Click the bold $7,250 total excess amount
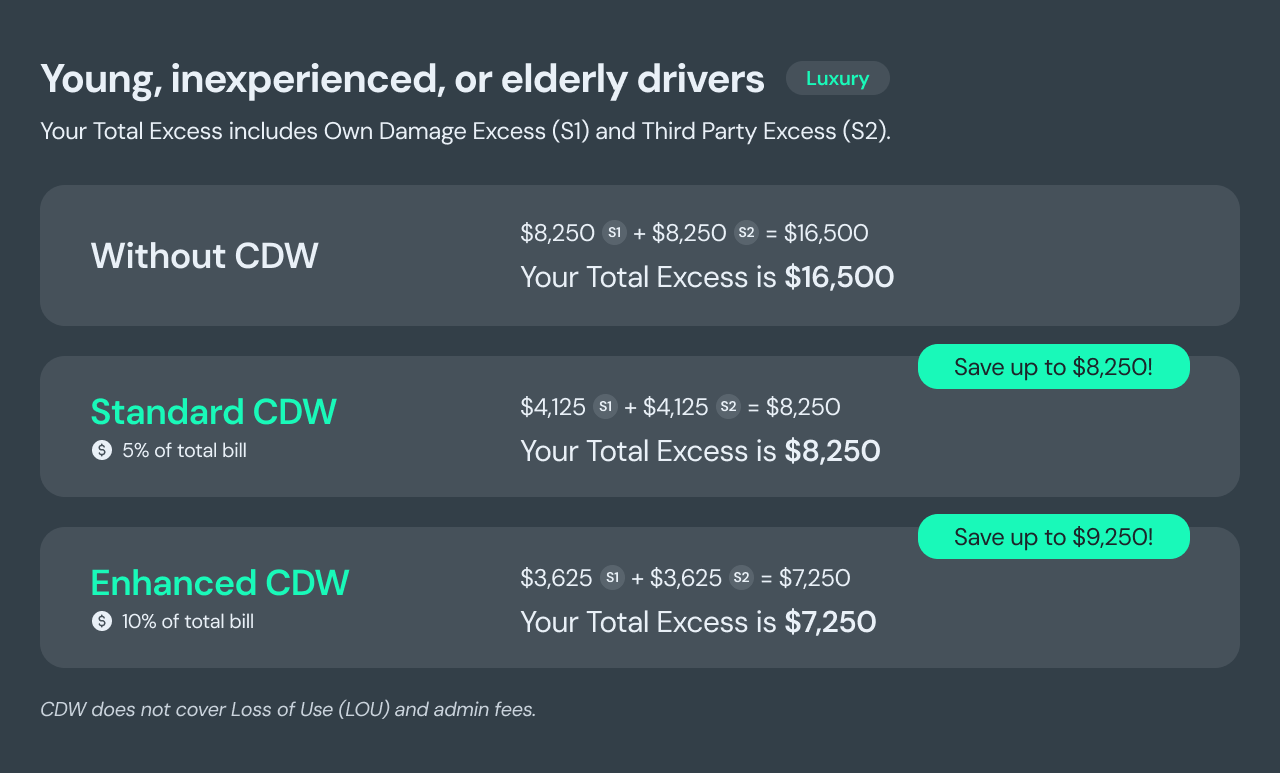The height and width of the screenshot is (773, 1280). 830,622
